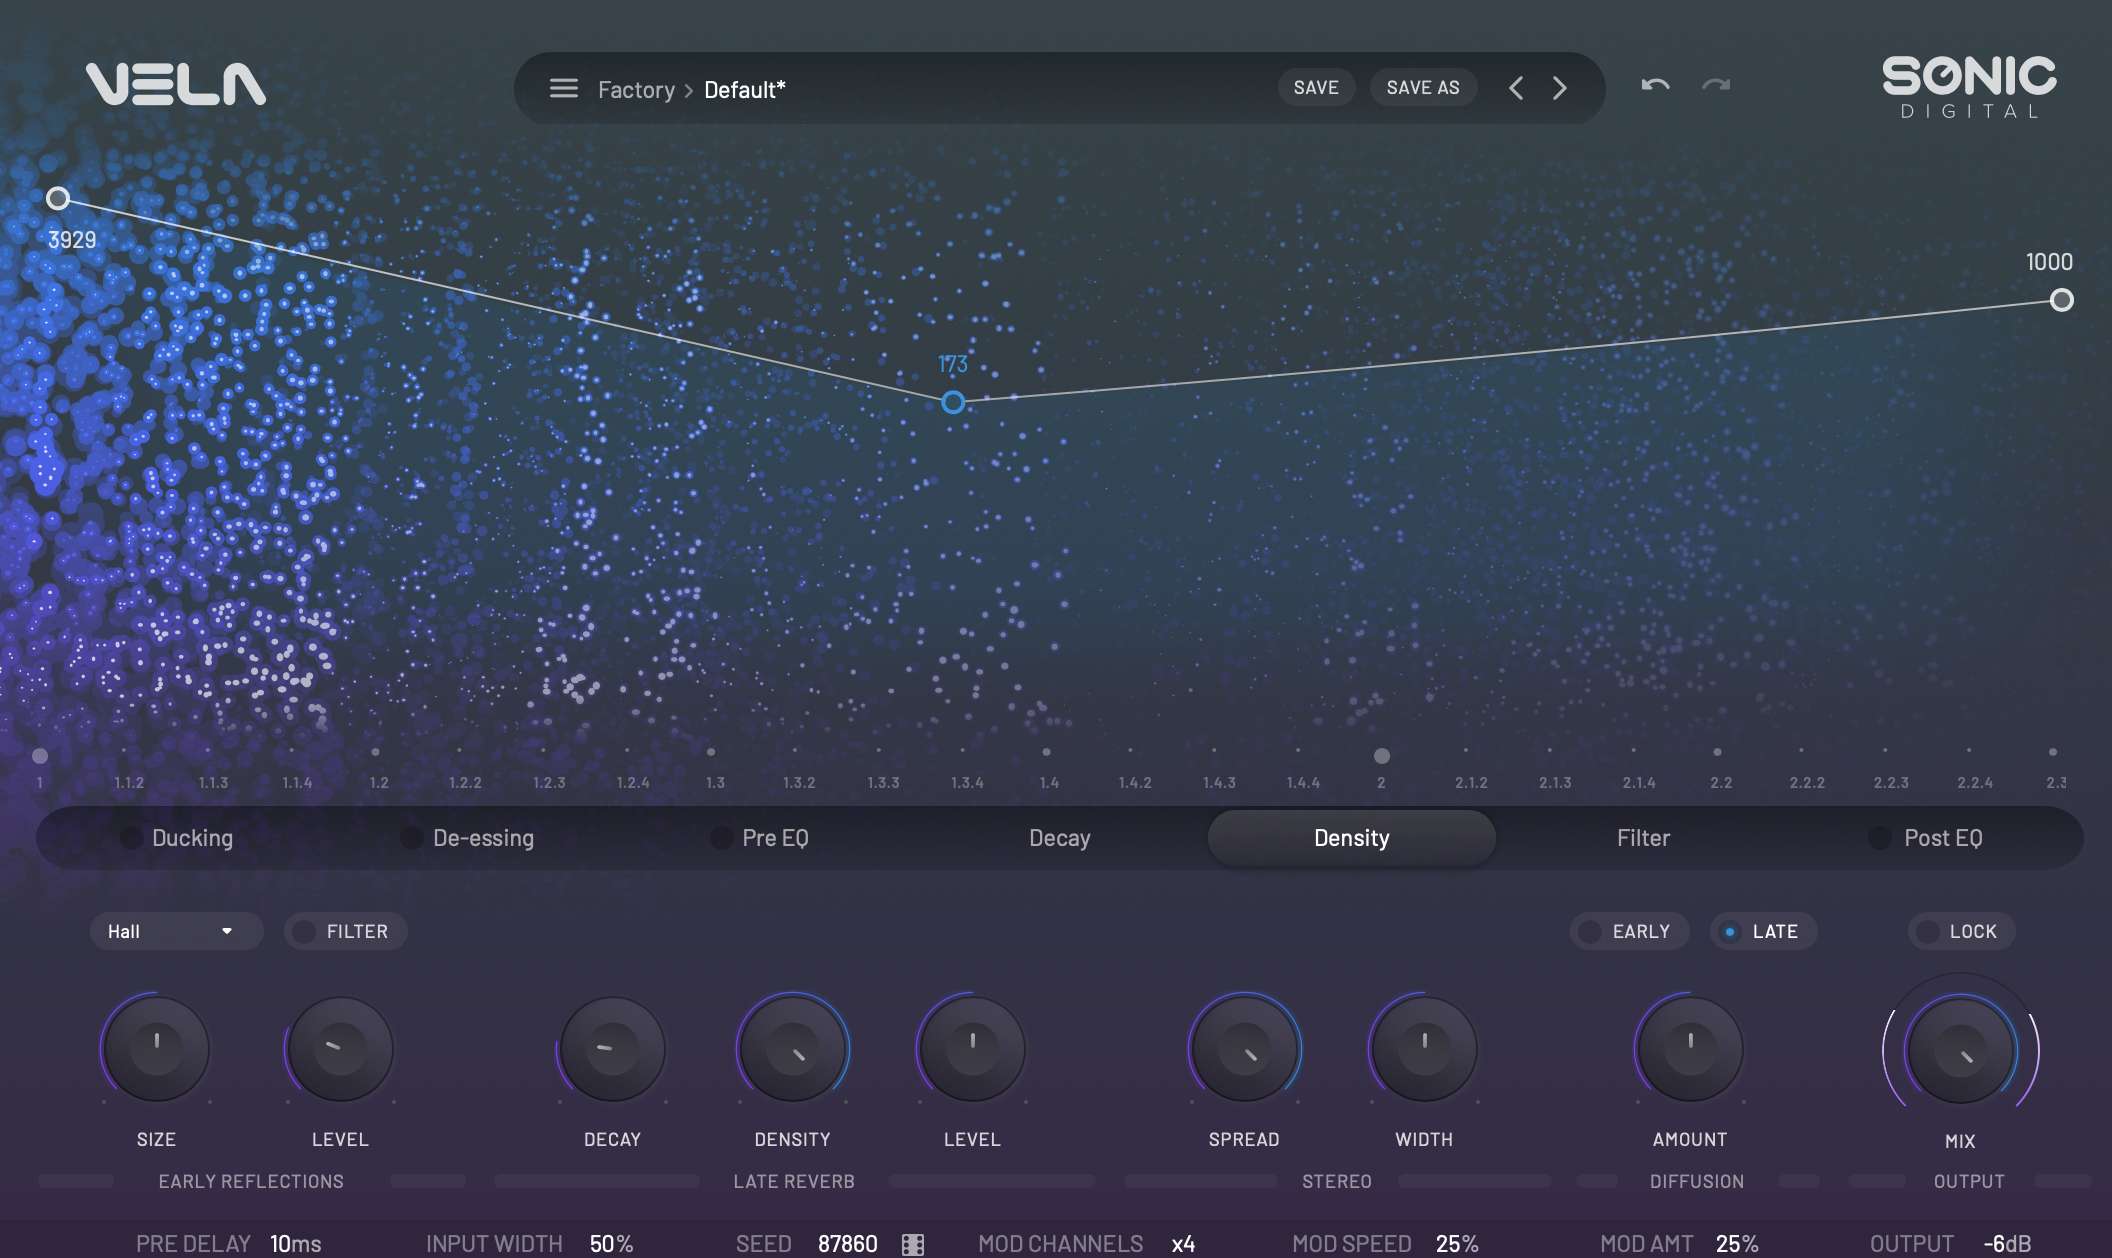Click the stereo Width knob
Image resolution: width=2112 pixels, height=1258 pixels.
pyautogui.click(x=1424, y=1049)
